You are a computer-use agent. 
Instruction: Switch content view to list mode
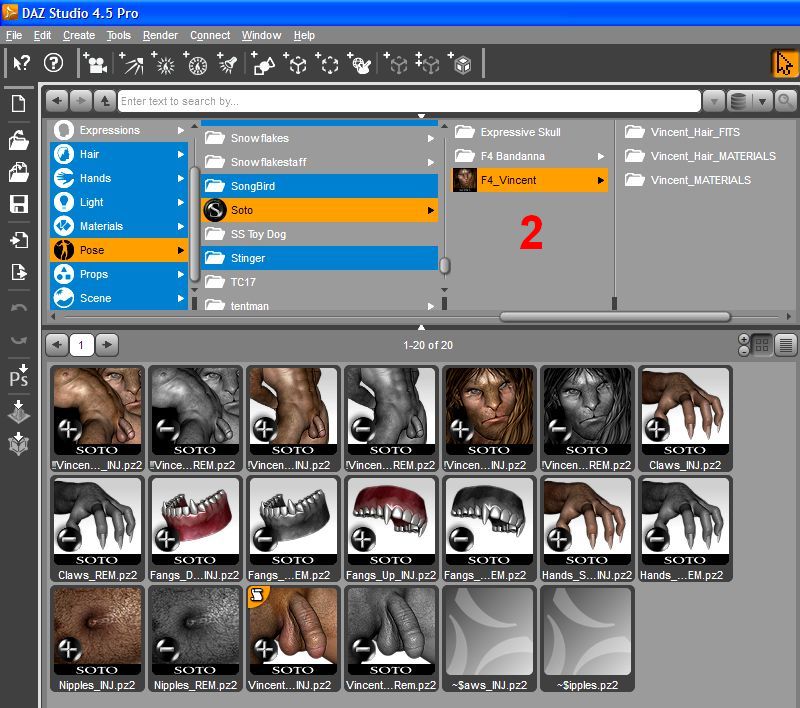[786, 345]
